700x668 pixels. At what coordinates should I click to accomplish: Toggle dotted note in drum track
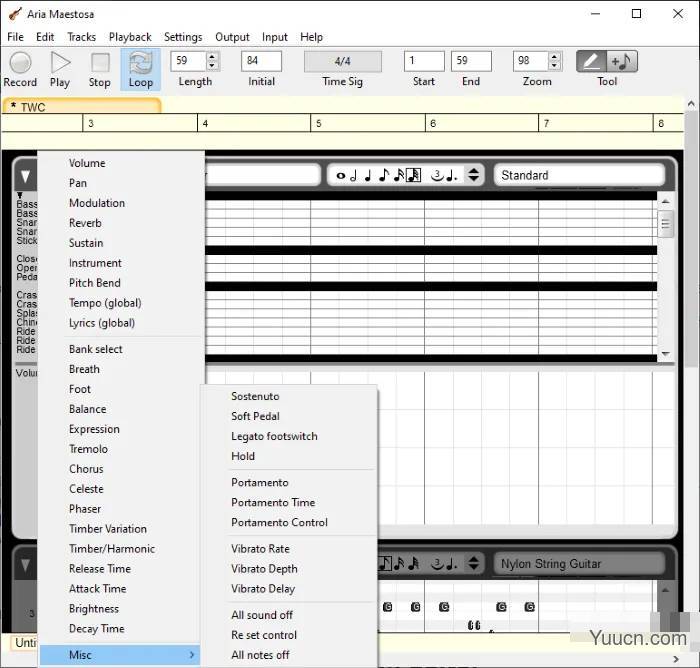pyautogui.click(x=452, y=175)
